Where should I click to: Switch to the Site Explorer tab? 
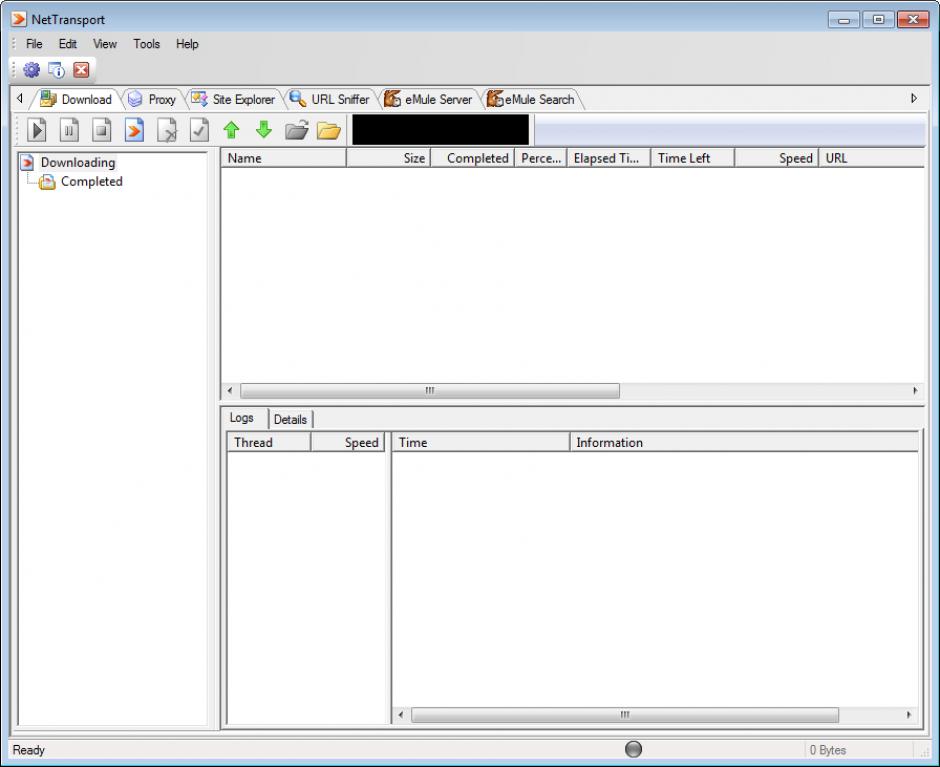click(x=233, y=100)
